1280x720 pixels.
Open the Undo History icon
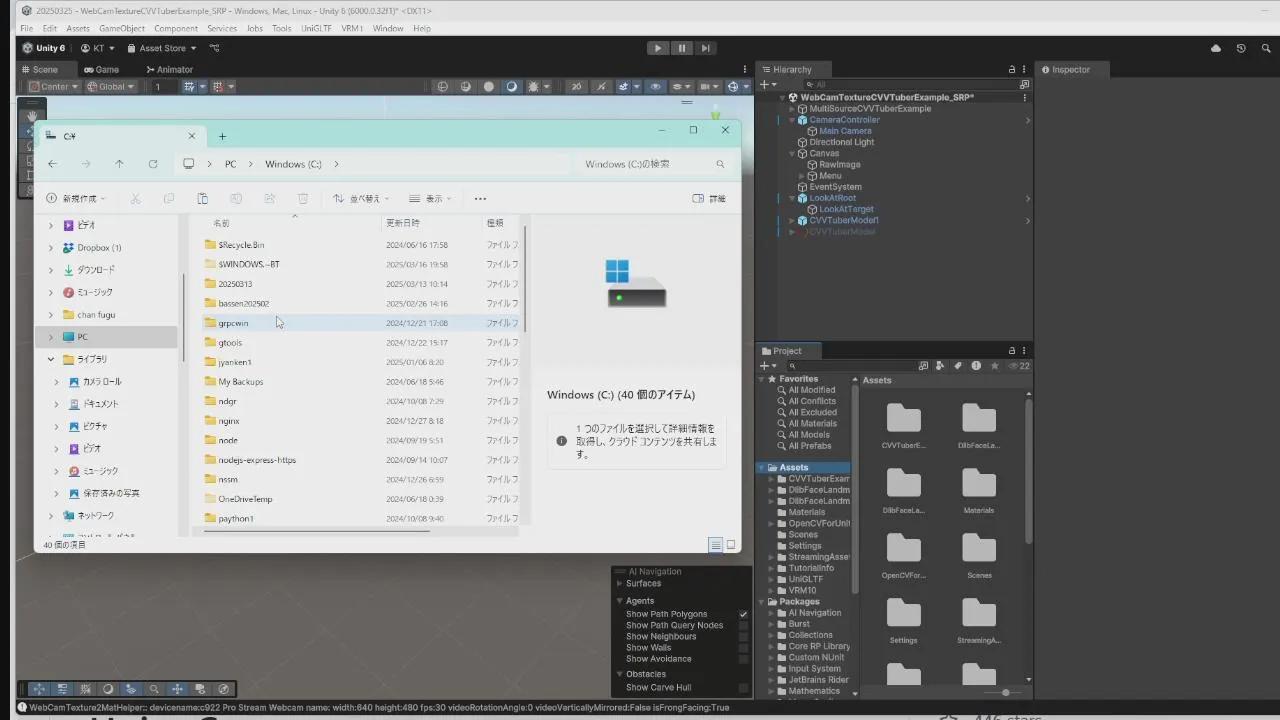click(x=1241, y=48)
